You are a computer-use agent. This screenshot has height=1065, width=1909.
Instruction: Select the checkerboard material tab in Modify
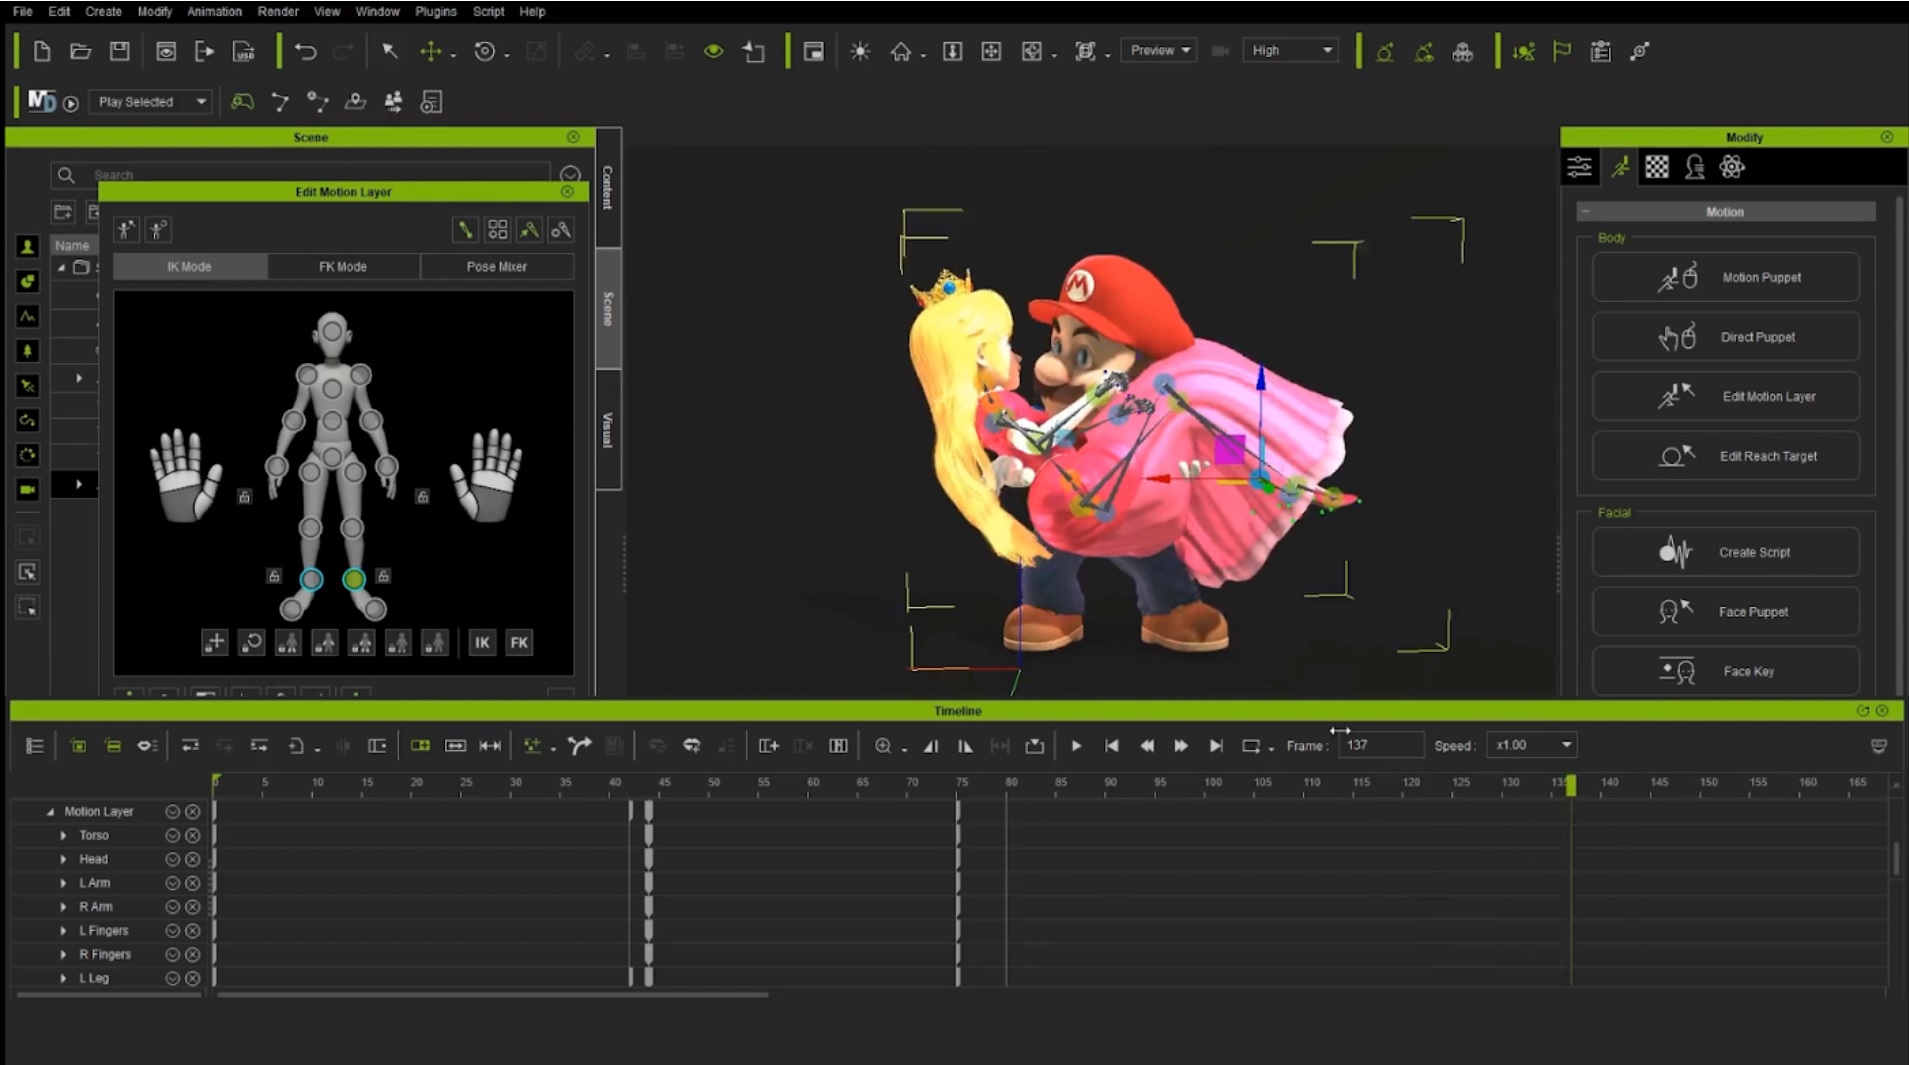[1657, 167]
